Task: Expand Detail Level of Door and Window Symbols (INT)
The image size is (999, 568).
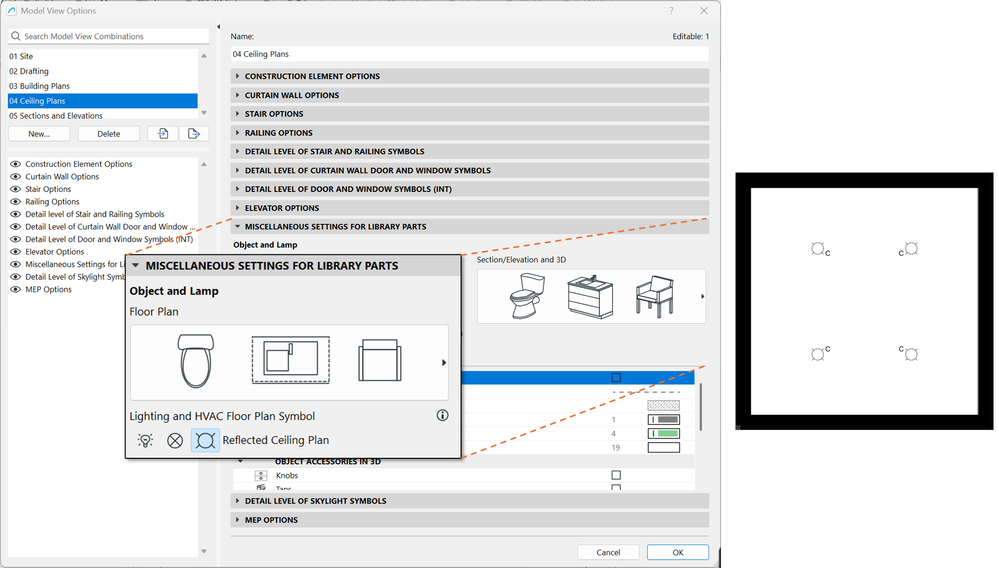Action: point(238,189)
